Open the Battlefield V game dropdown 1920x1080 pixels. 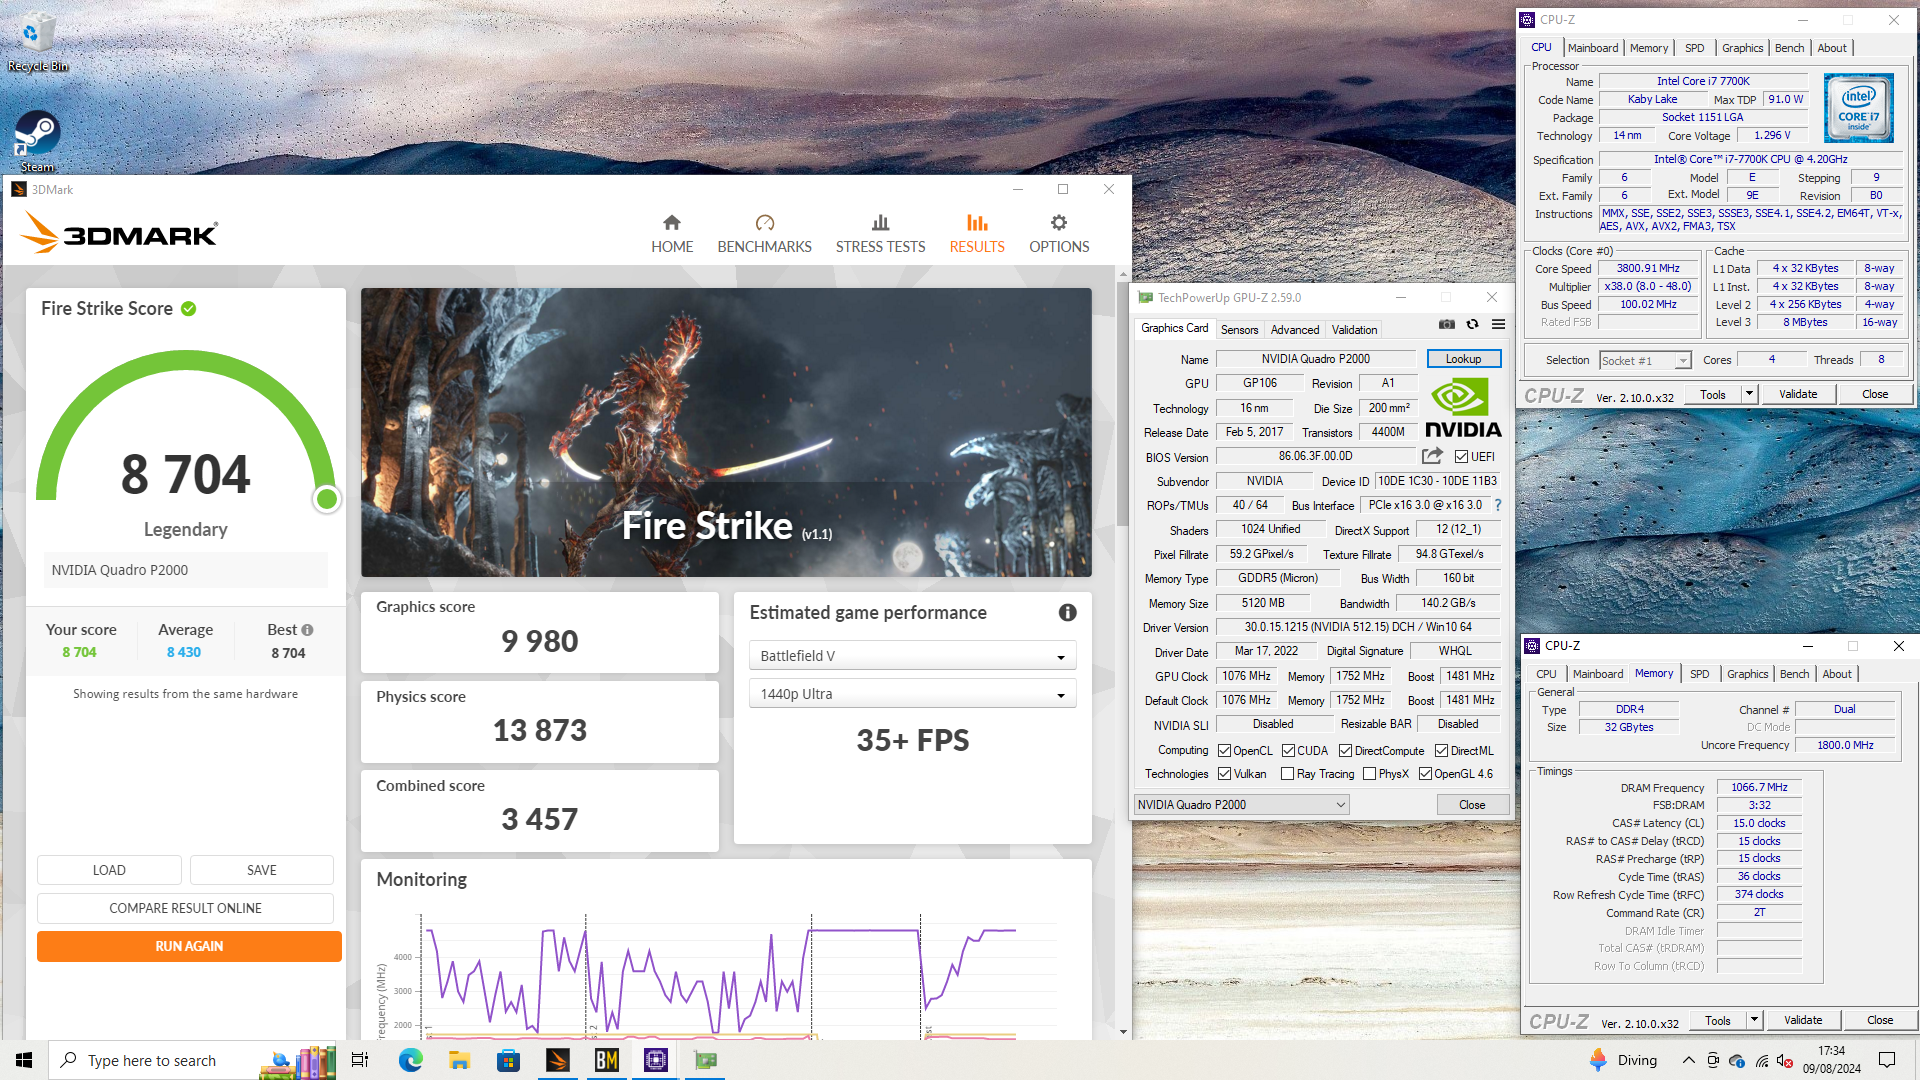[912, 656]
